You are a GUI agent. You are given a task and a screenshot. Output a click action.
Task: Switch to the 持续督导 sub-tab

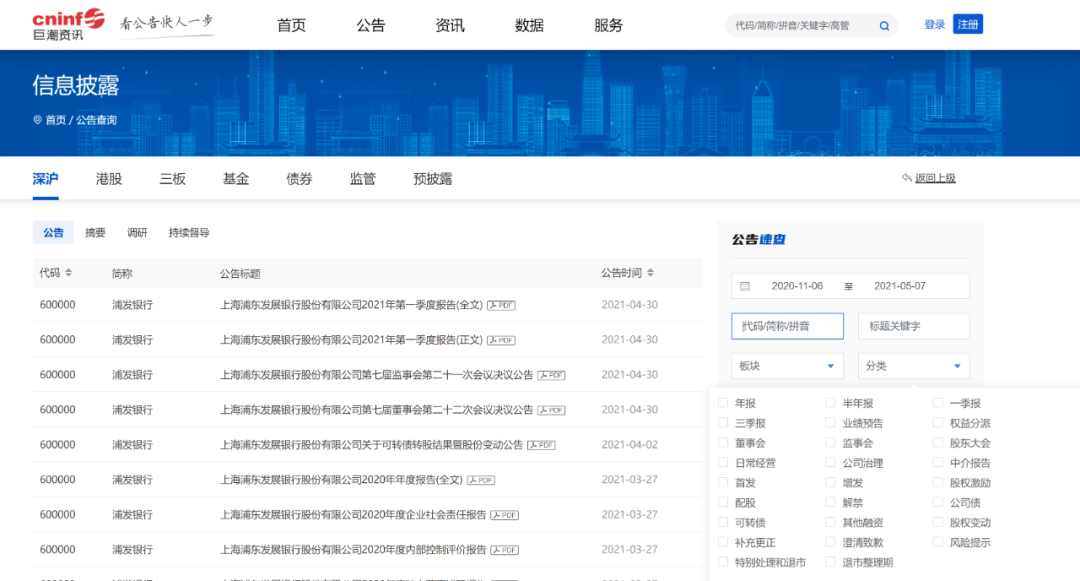pos(189,233)
